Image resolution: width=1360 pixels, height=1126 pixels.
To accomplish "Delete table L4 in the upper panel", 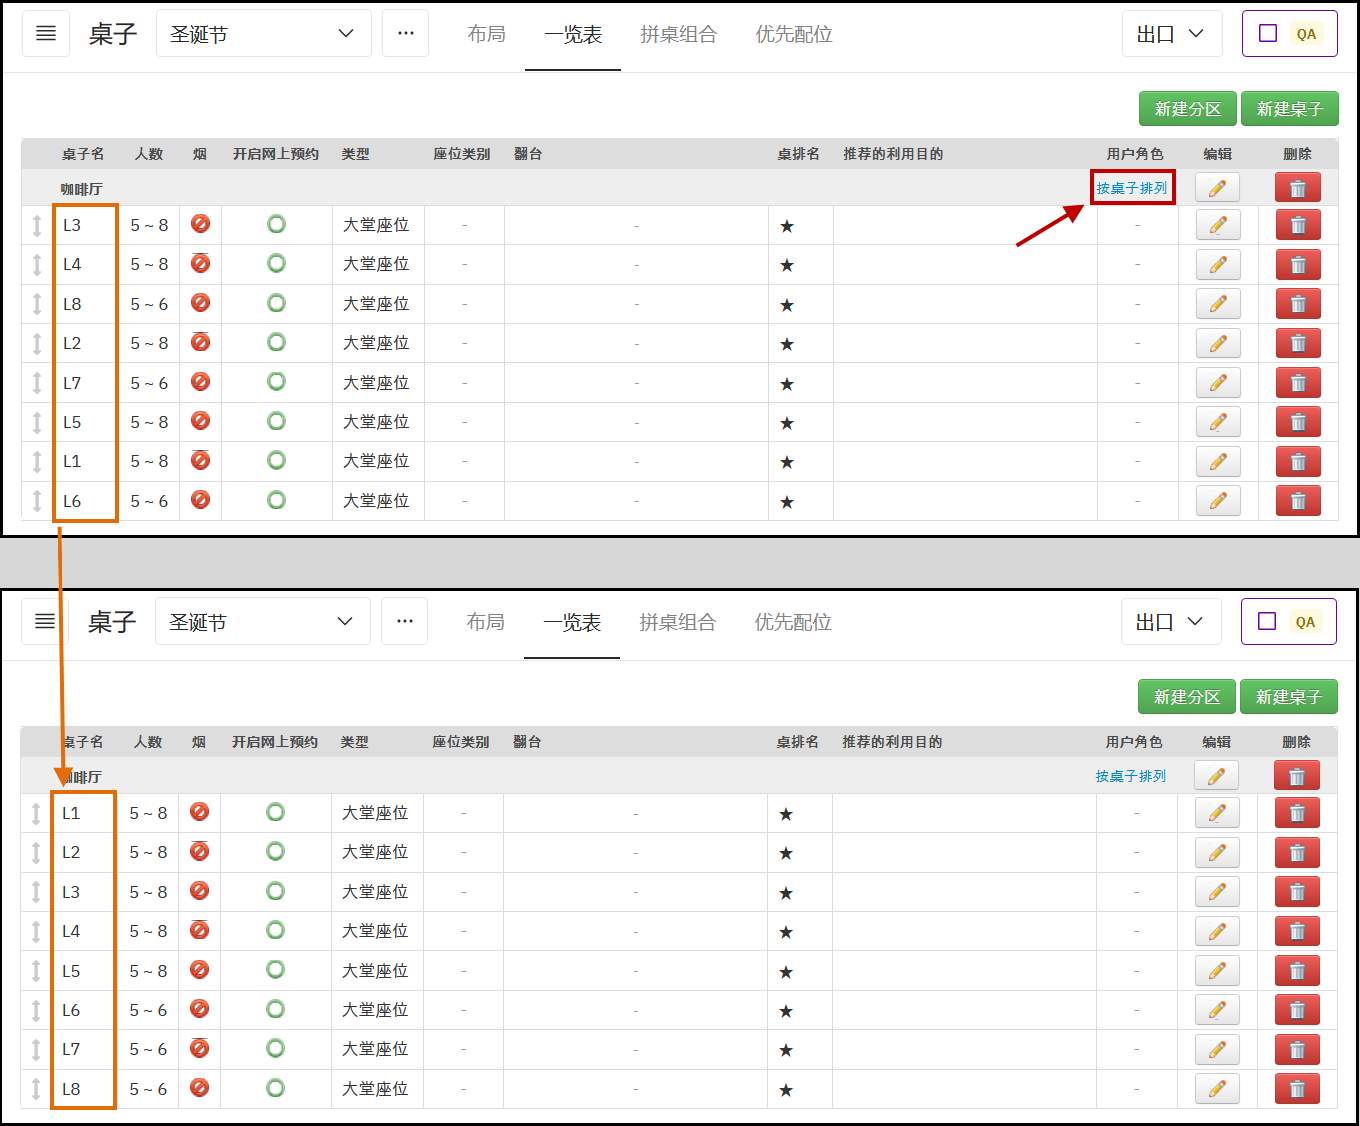I will (x=1298, y=265).
